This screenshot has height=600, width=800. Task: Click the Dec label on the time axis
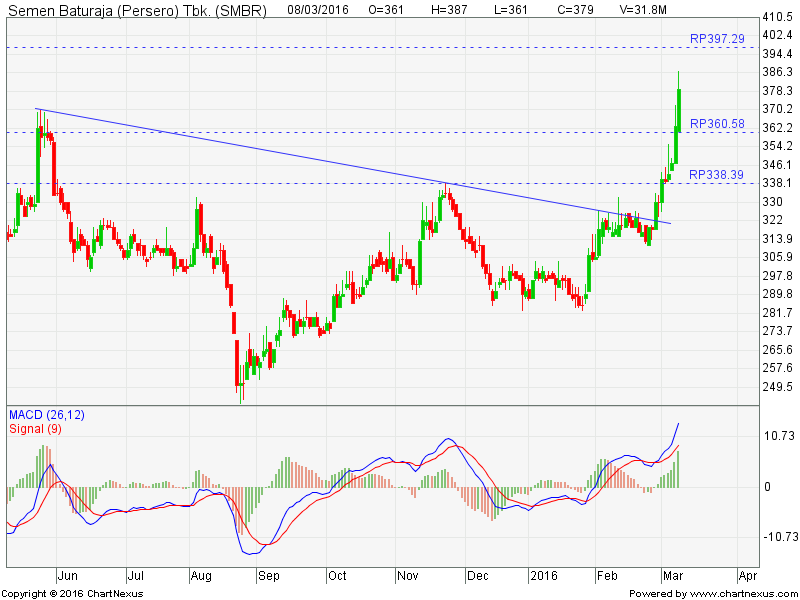point(478,577)
